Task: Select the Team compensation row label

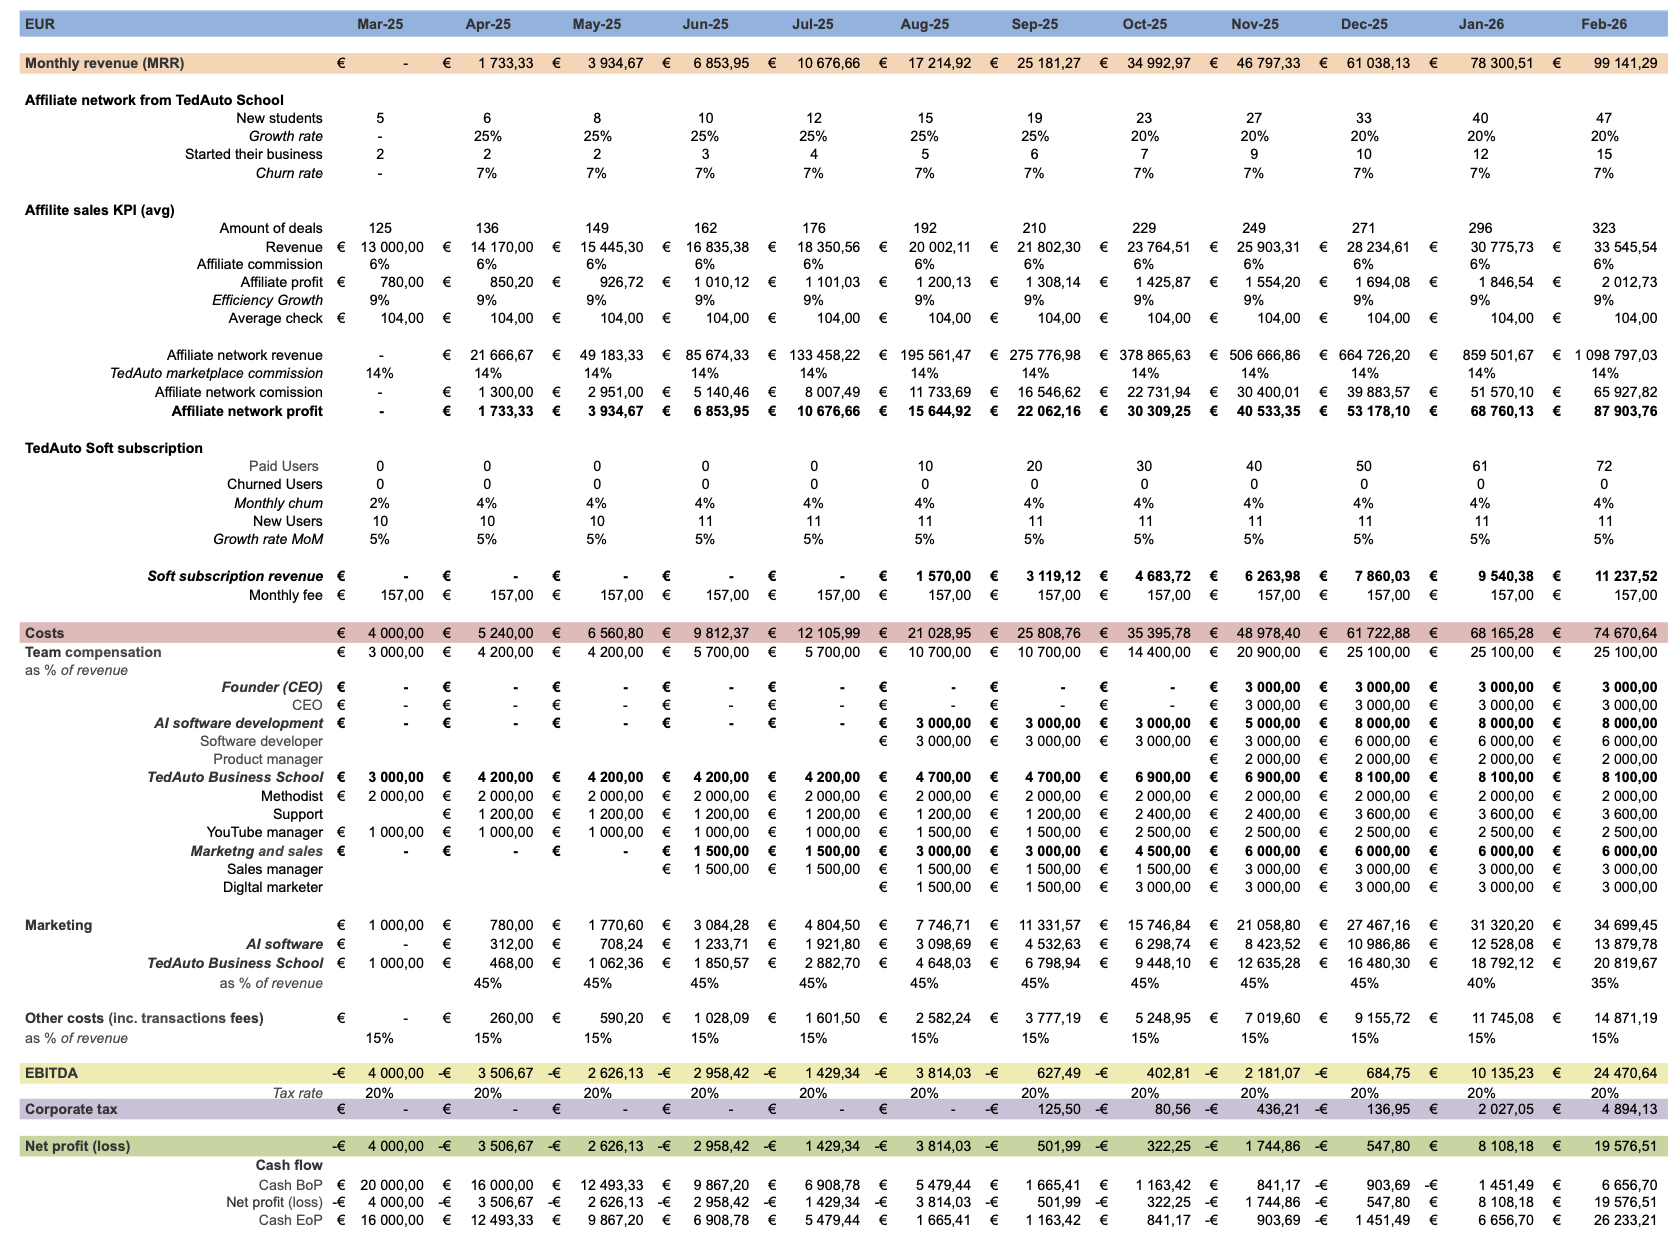Action: [93, 652]
